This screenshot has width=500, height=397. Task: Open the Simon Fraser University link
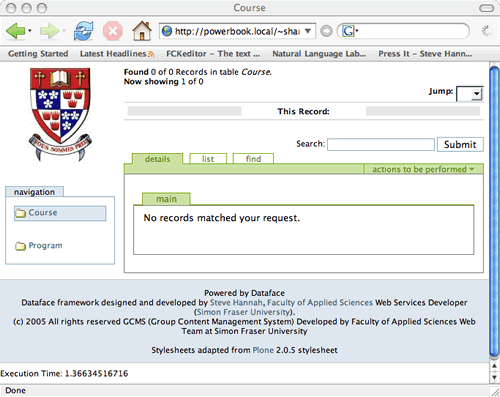pyautogui.click(x=244, y=312)
